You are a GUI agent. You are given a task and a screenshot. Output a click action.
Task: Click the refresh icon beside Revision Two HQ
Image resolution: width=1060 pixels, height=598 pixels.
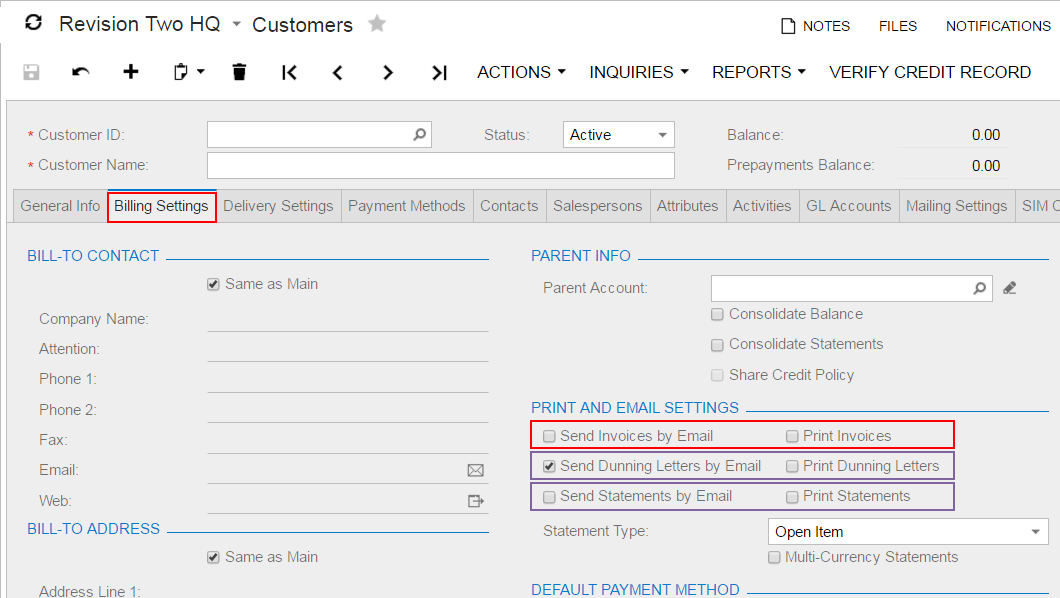click(x=33, y=23)
